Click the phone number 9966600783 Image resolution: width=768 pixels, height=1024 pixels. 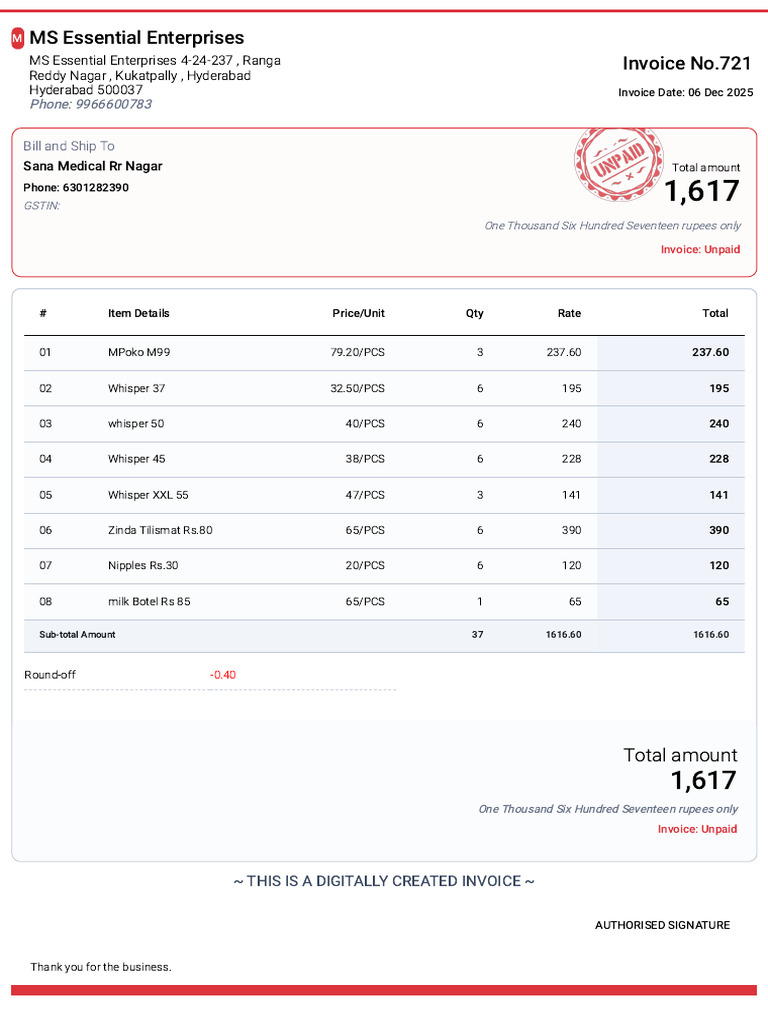point(114,104)
